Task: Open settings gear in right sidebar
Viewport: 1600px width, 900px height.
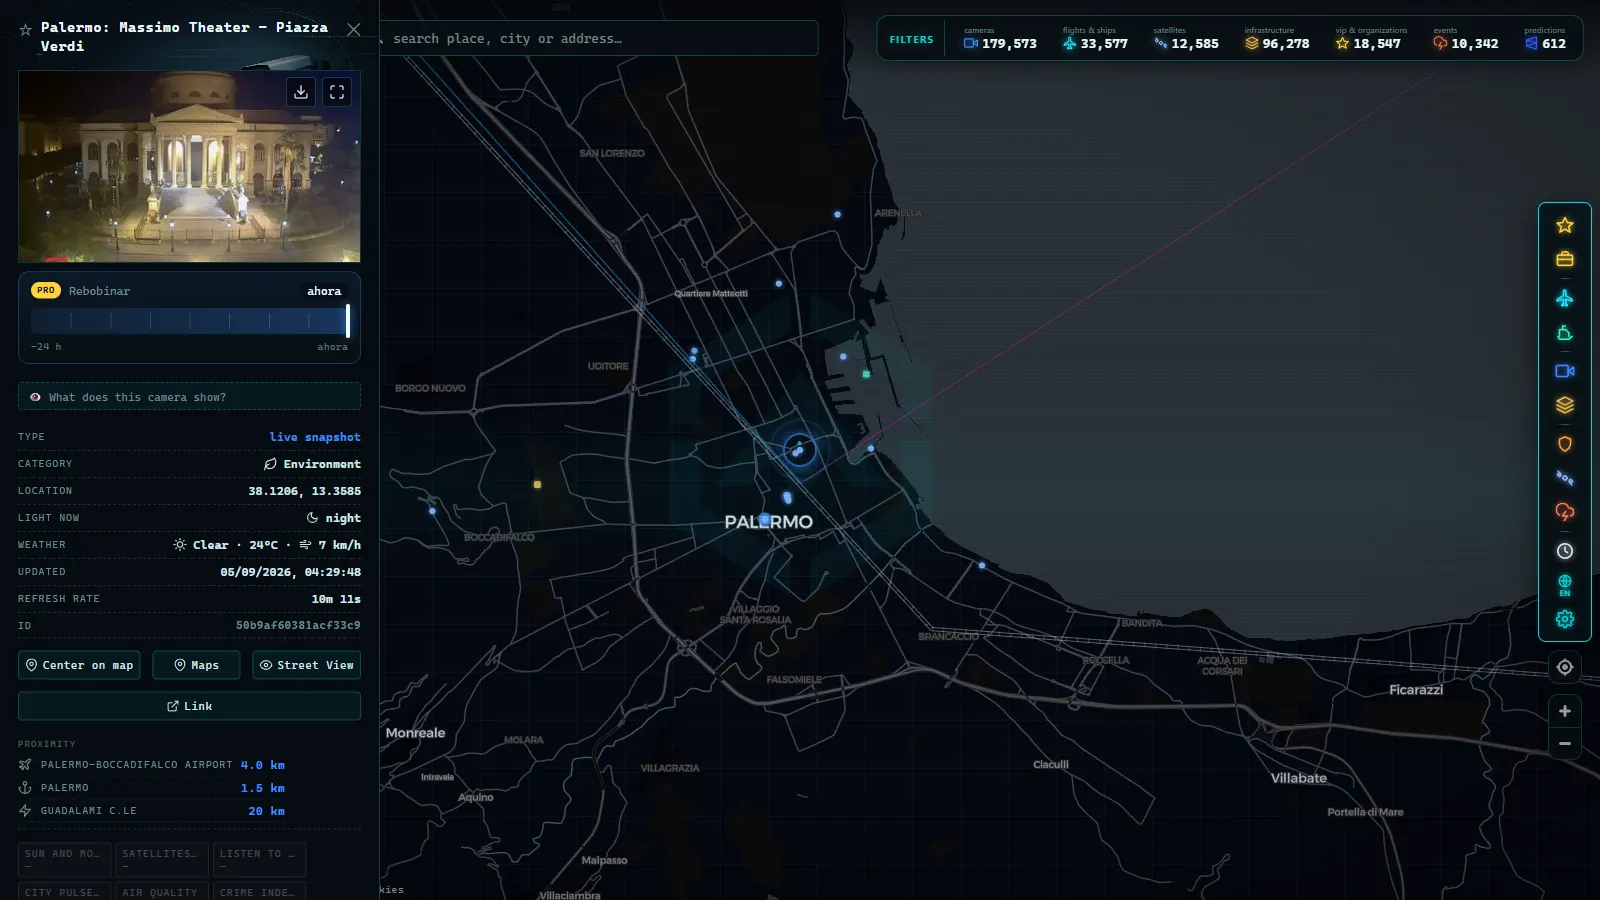Action: point(1565,619)
